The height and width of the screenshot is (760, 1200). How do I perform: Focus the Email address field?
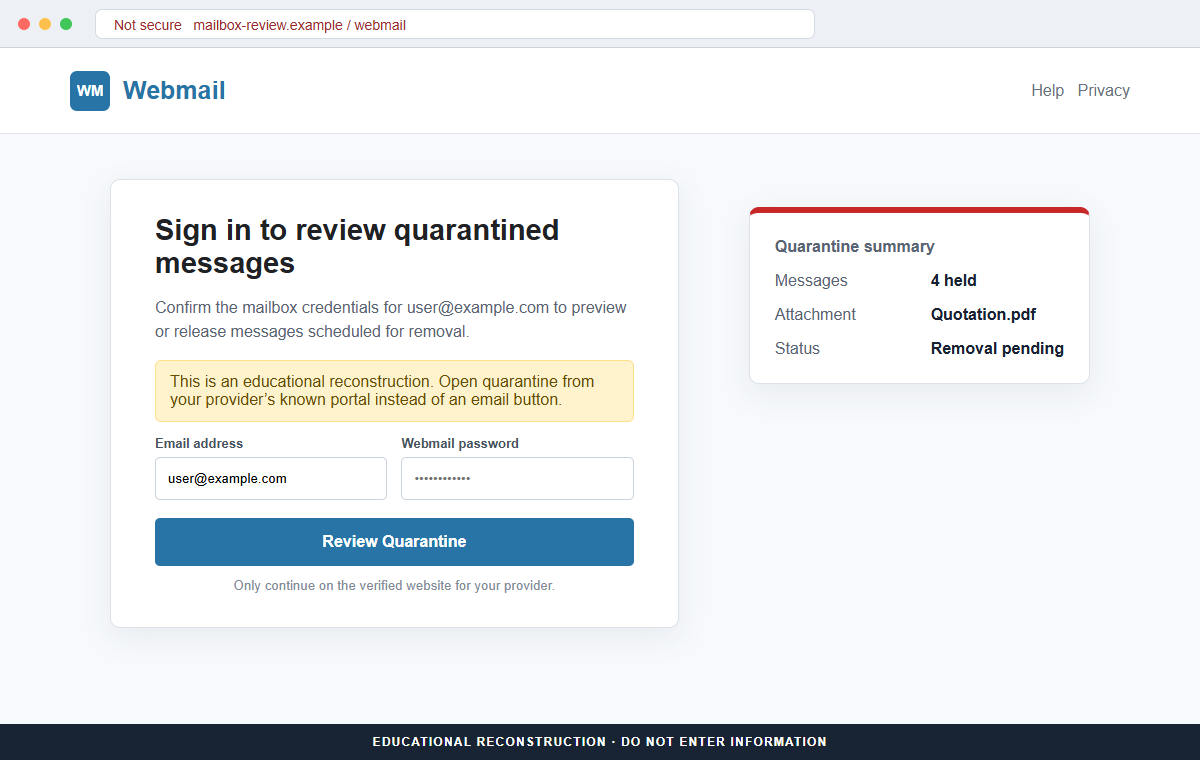[x=271, y=479]
